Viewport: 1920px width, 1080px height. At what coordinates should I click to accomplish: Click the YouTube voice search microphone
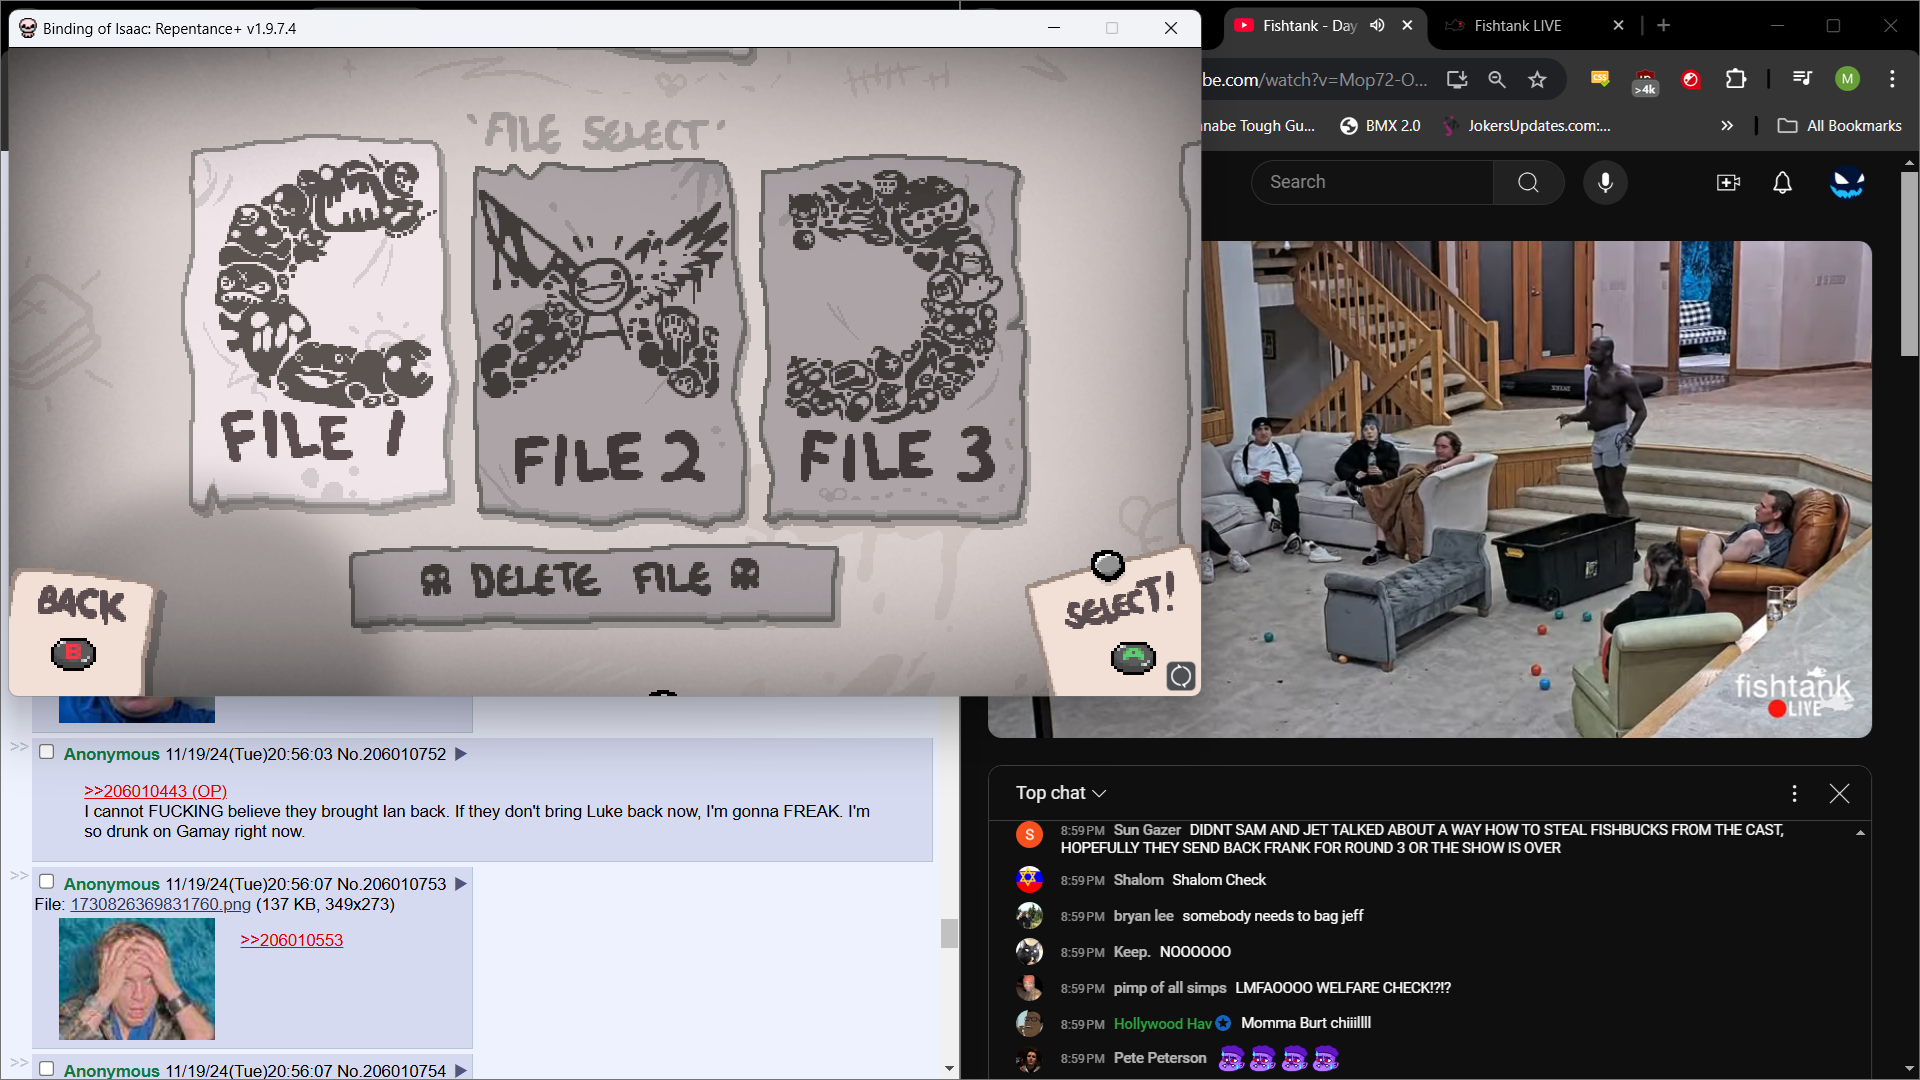(1605, 182)
